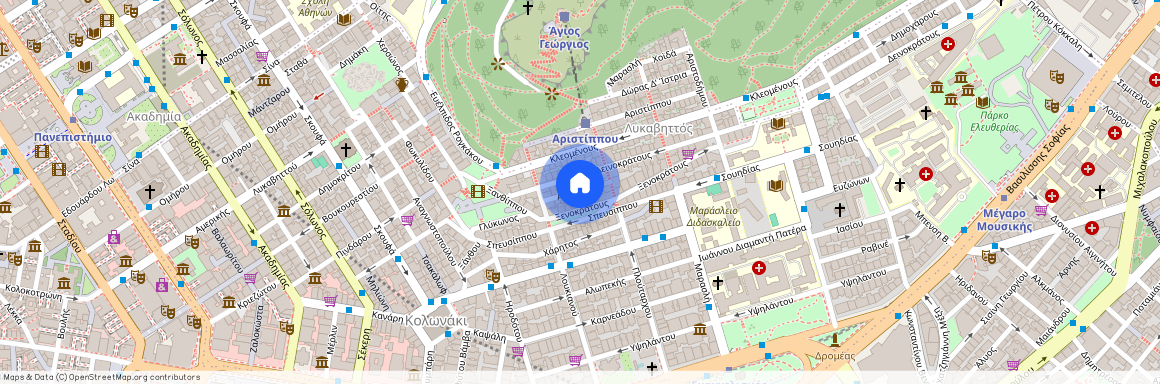This screenshot has width=1160, height=384.
Task: Click the Κανάρη street label
Action: point(387,317)
